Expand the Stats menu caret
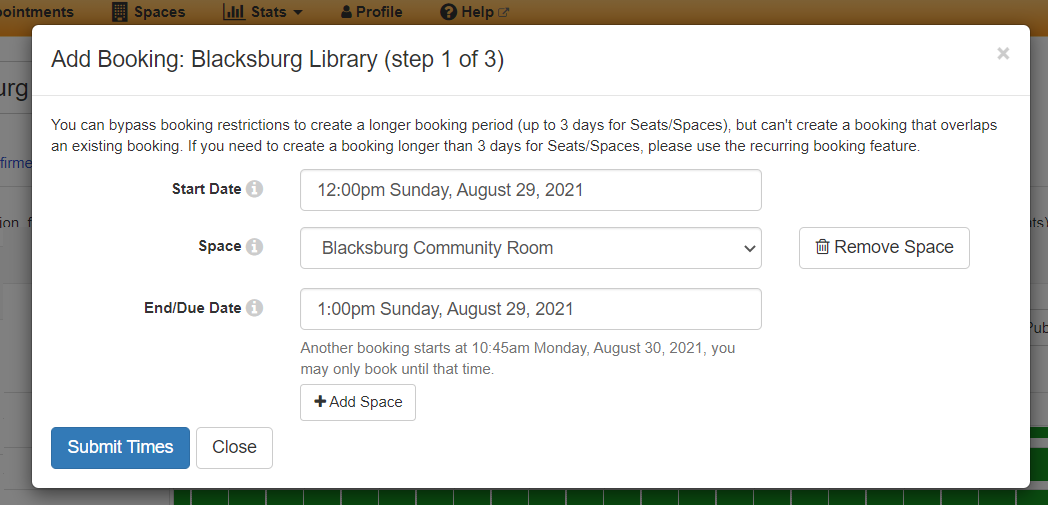 [x=298, y=13]
